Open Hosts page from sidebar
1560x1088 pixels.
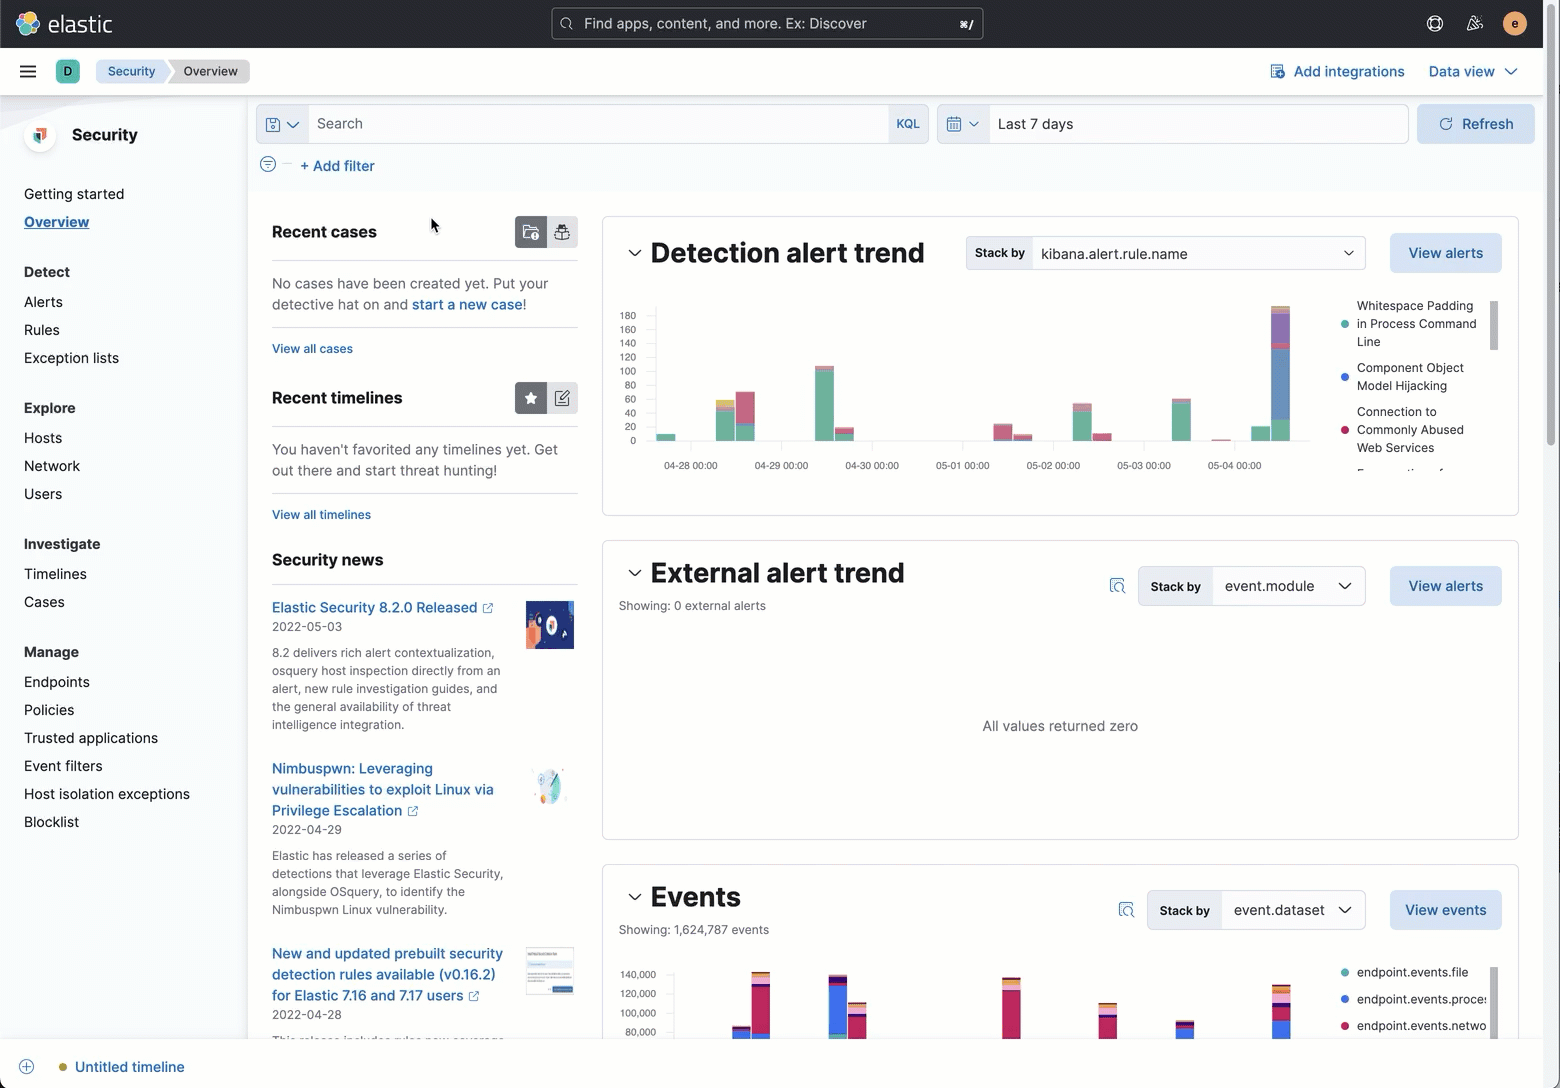click(x=43, y=438)
